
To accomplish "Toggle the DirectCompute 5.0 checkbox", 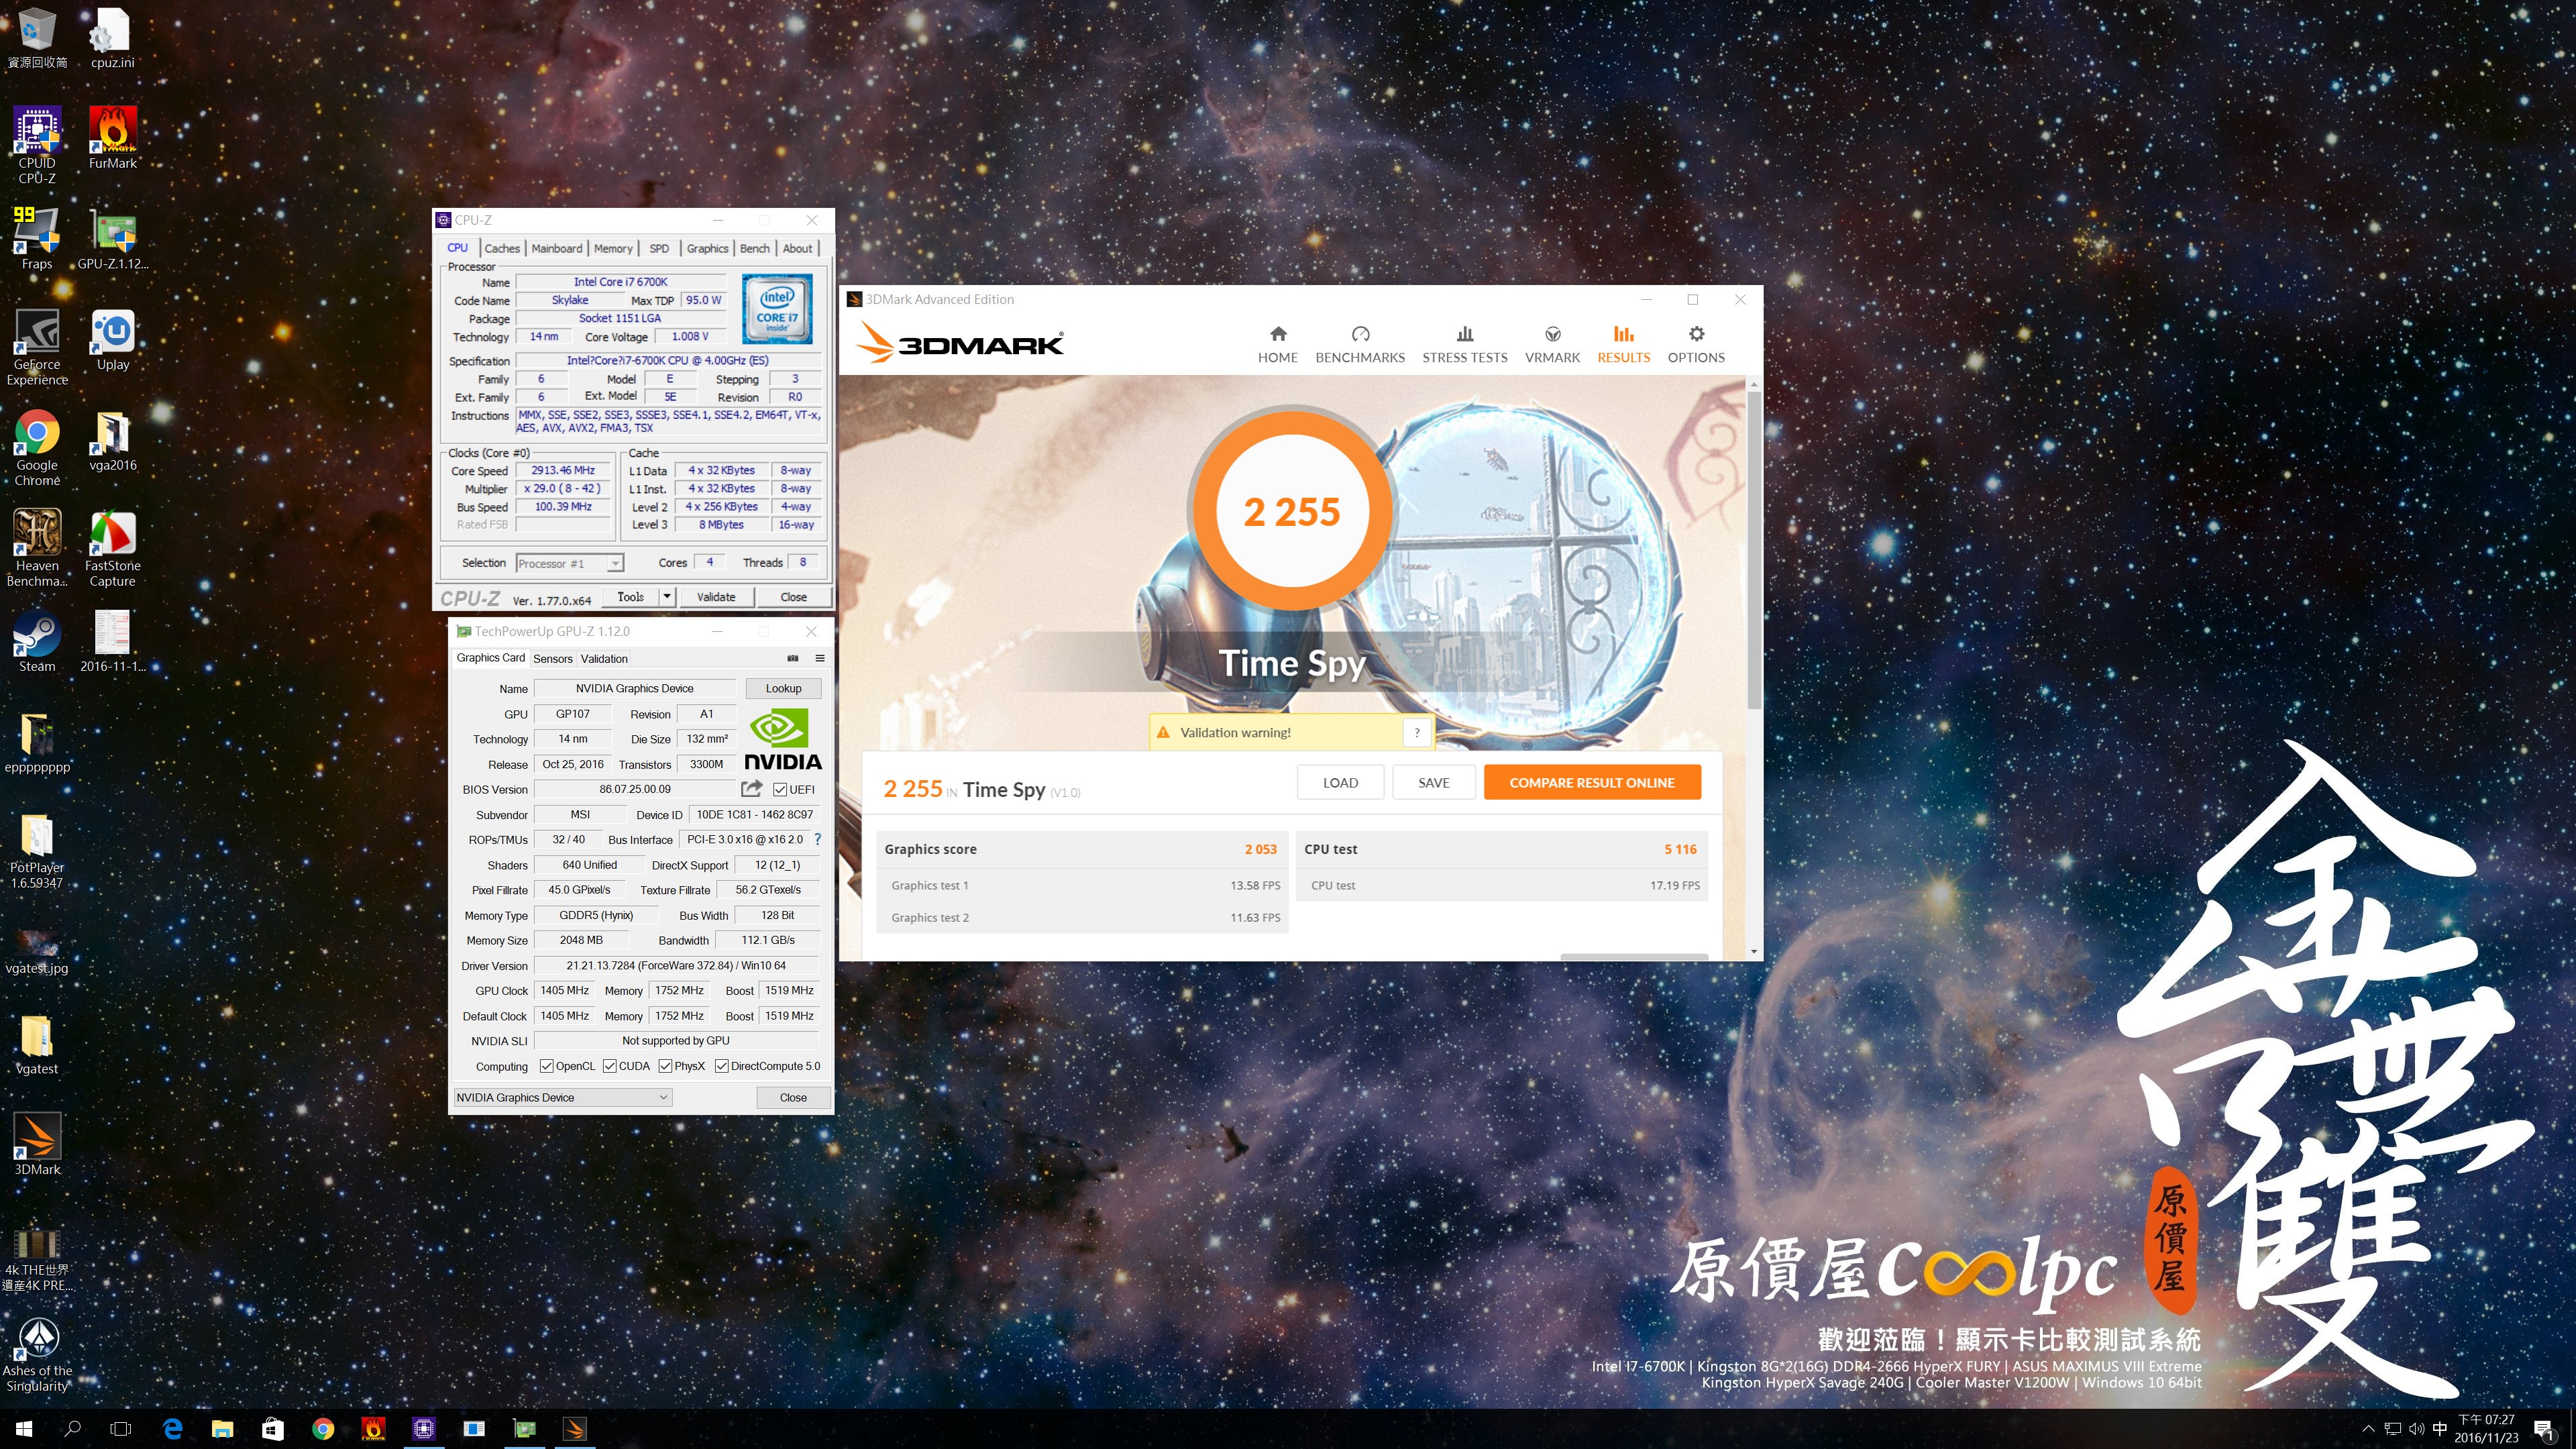I will point(721,1066).
